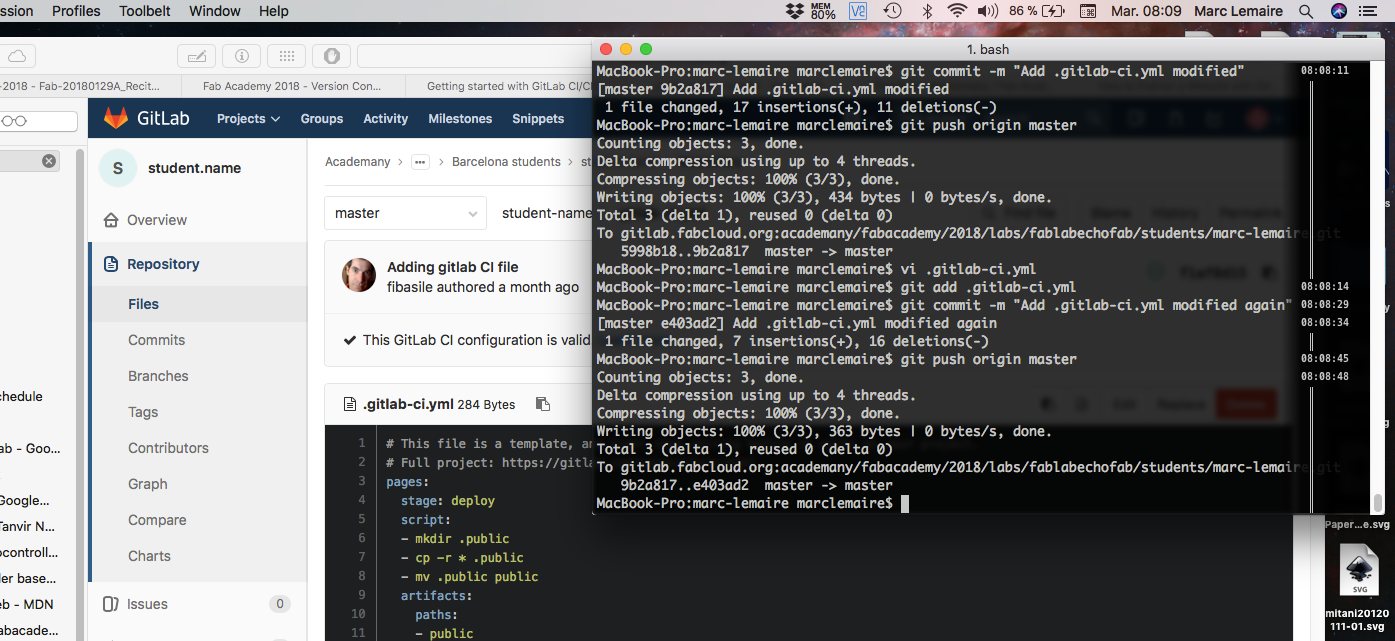1395x641 pixels.
Task: Click the copy file path icon beside .gitlab-ci.yml
Action: click(542, 404)
